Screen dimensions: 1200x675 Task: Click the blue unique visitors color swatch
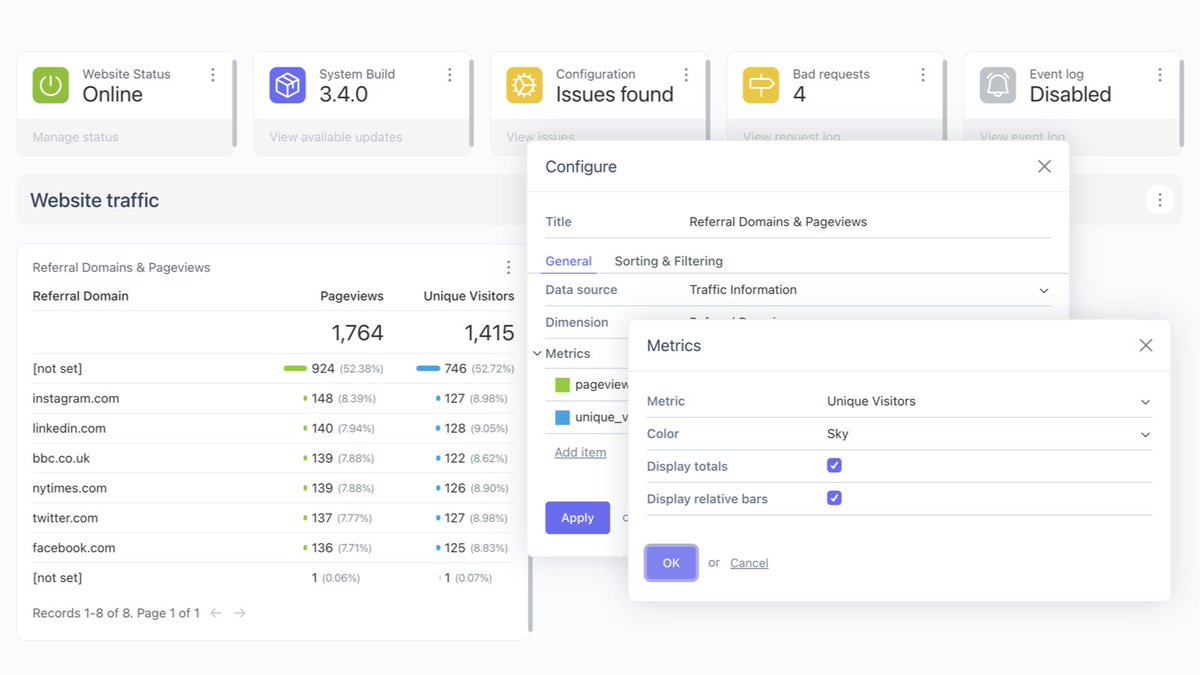562,417
